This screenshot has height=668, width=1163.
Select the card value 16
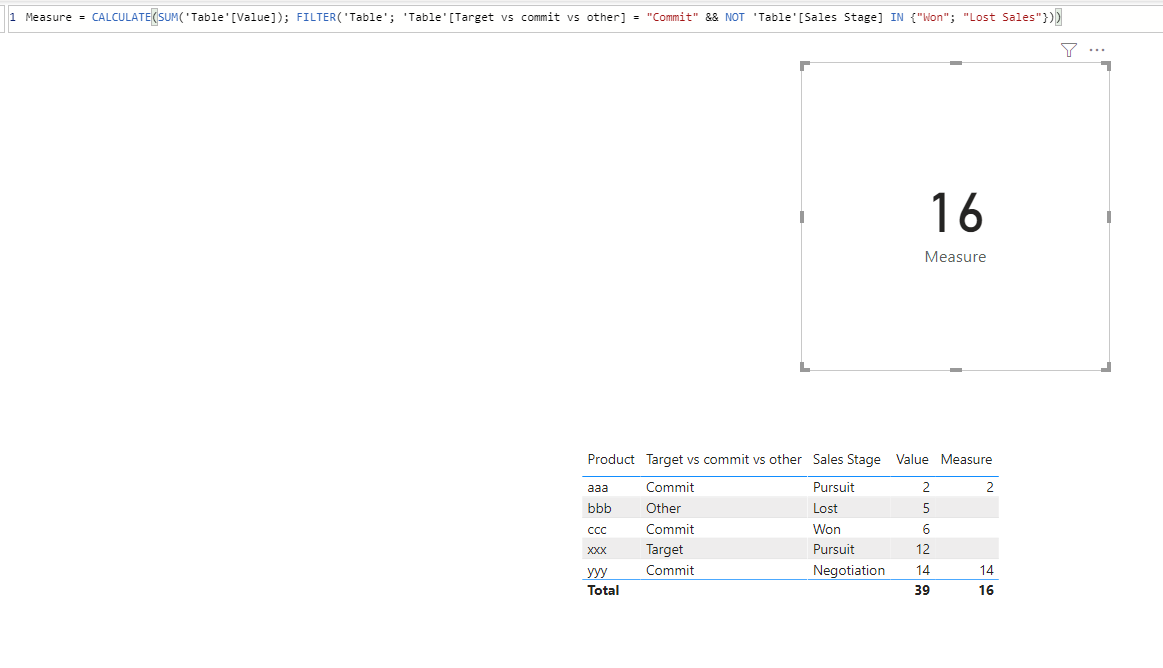pyautogui.click(x=956, y=214)
